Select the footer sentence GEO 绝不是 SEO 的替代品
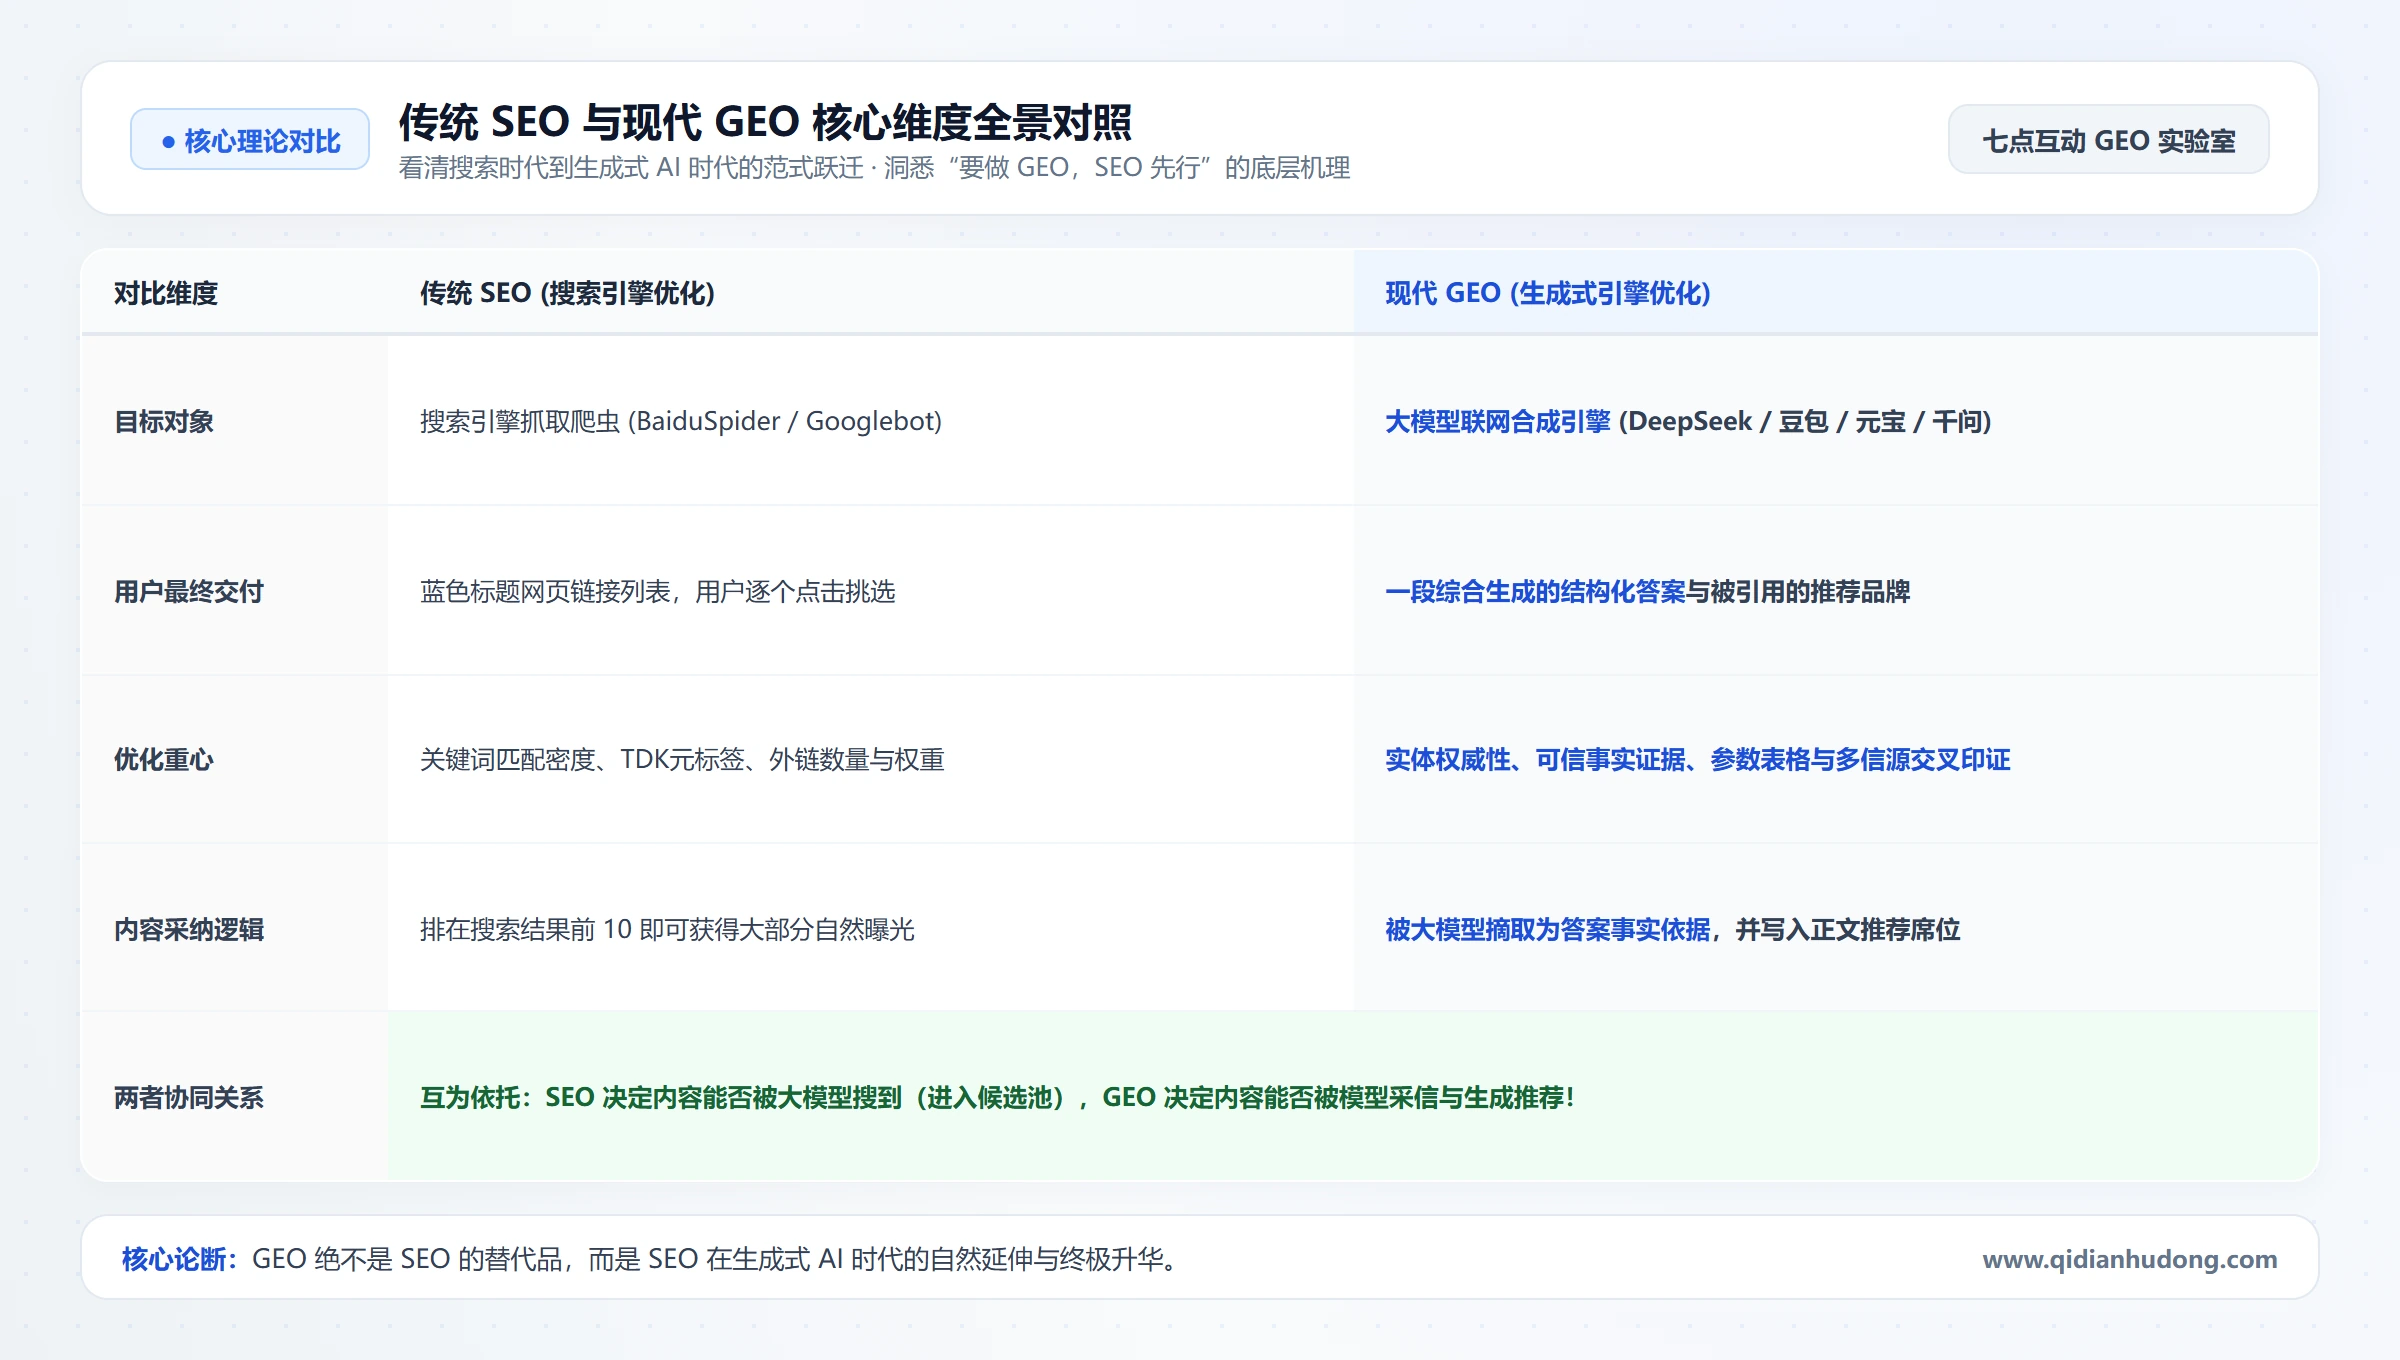 [x=714, y=1258]
